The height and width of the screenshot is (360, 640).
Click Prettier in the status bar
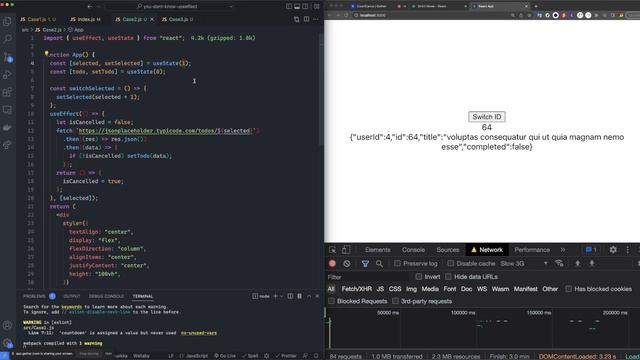pos(286,356)
